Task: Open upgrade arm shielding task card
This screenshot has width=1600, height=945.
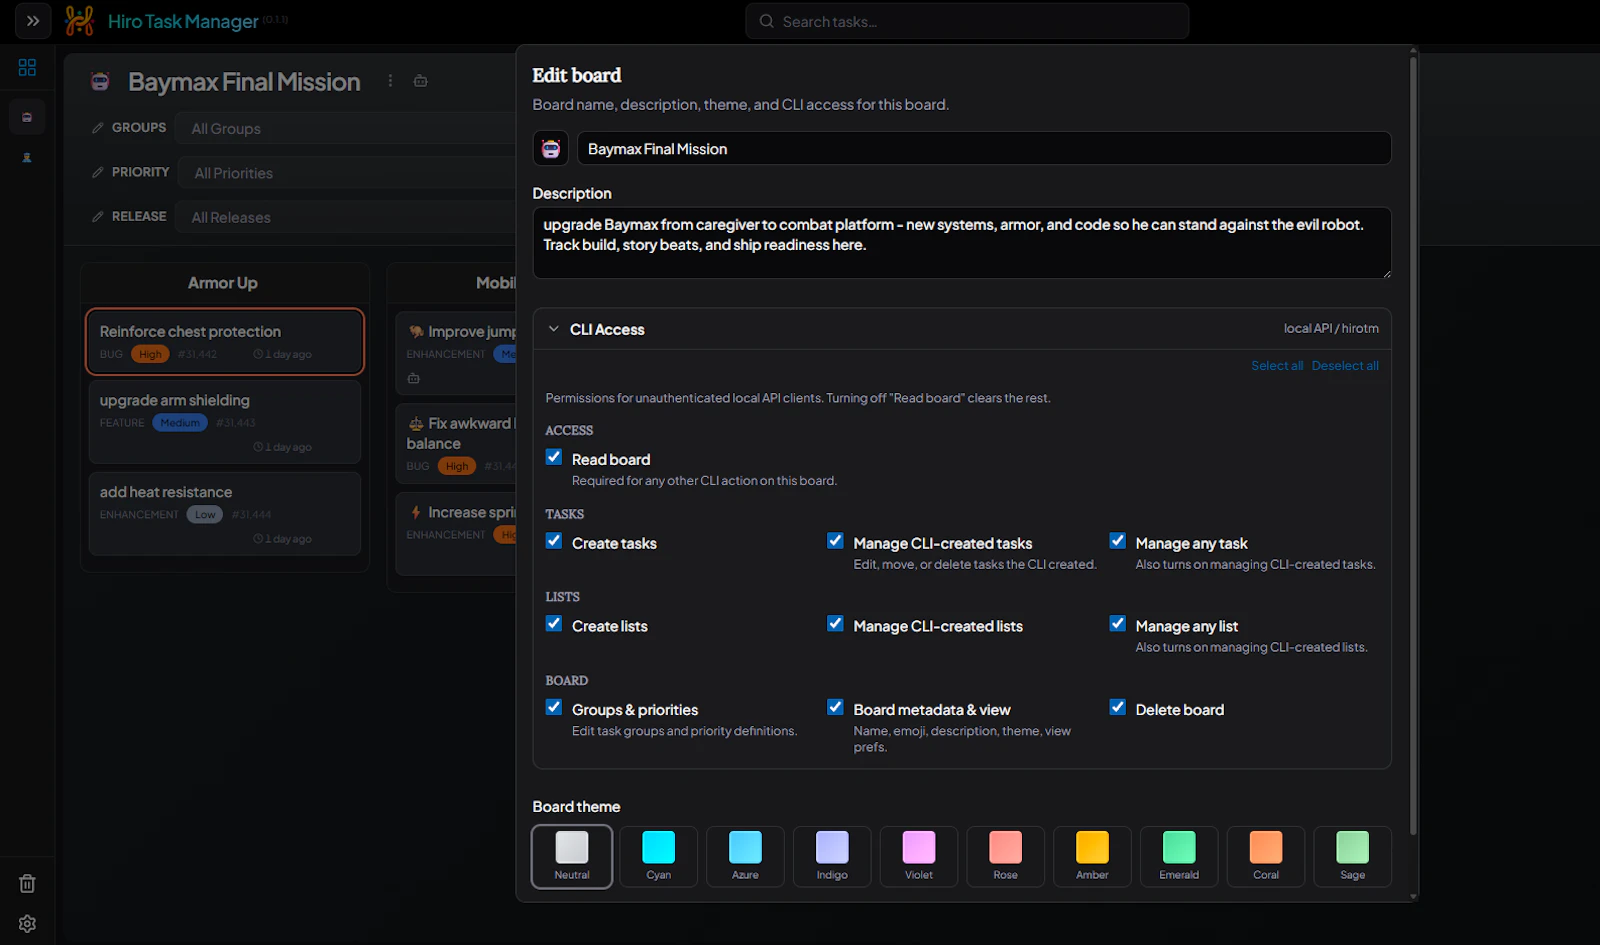Action: pyautogui.click(x=225, y=421)
